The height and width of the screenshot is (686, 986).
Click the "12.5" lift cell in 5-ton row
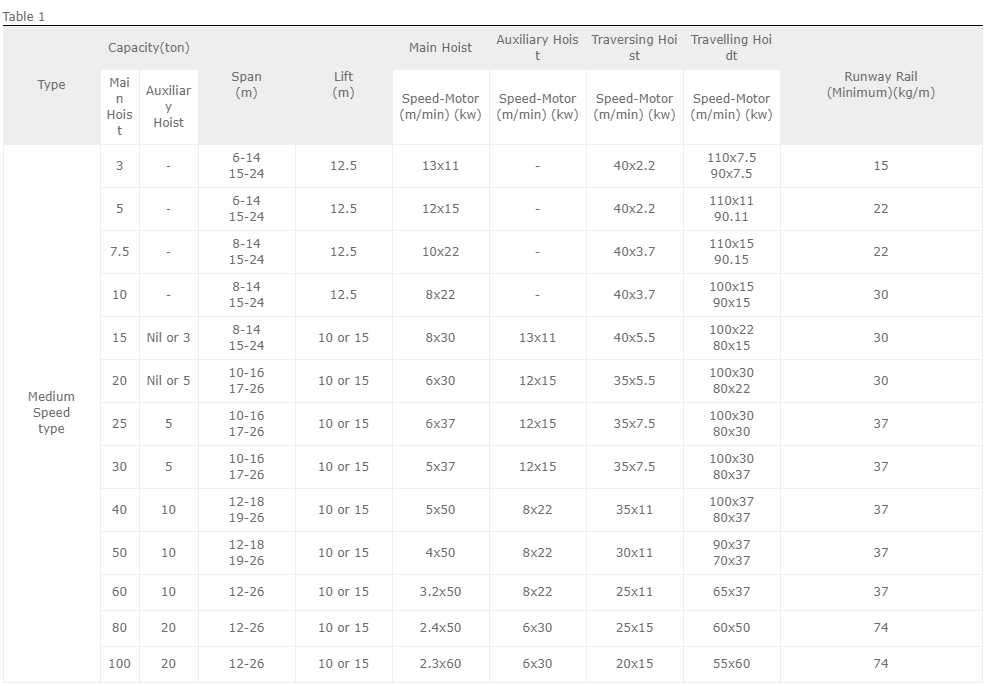click(343, 209)
